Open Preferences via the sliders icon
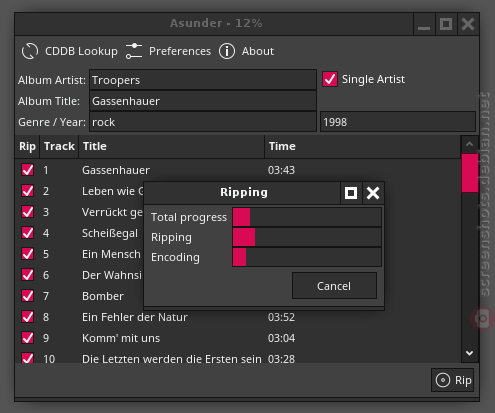The width and height of the screenshot is (495, 413). click(x=134, y=51)
